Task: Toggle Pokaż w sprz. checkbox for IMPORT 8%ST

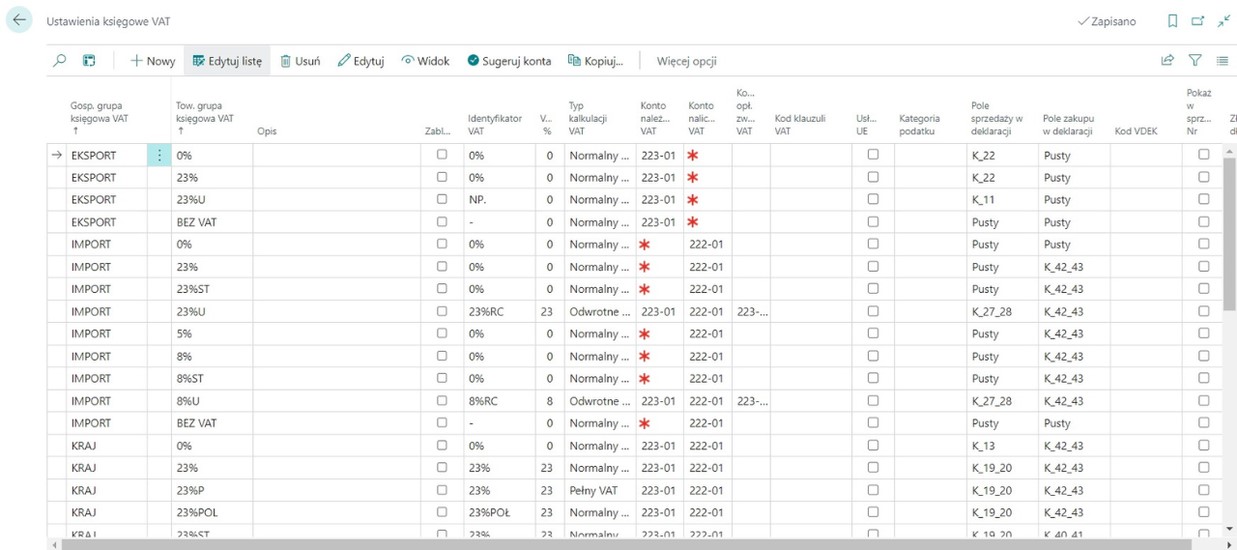Action: click(x=1204, y=378)
